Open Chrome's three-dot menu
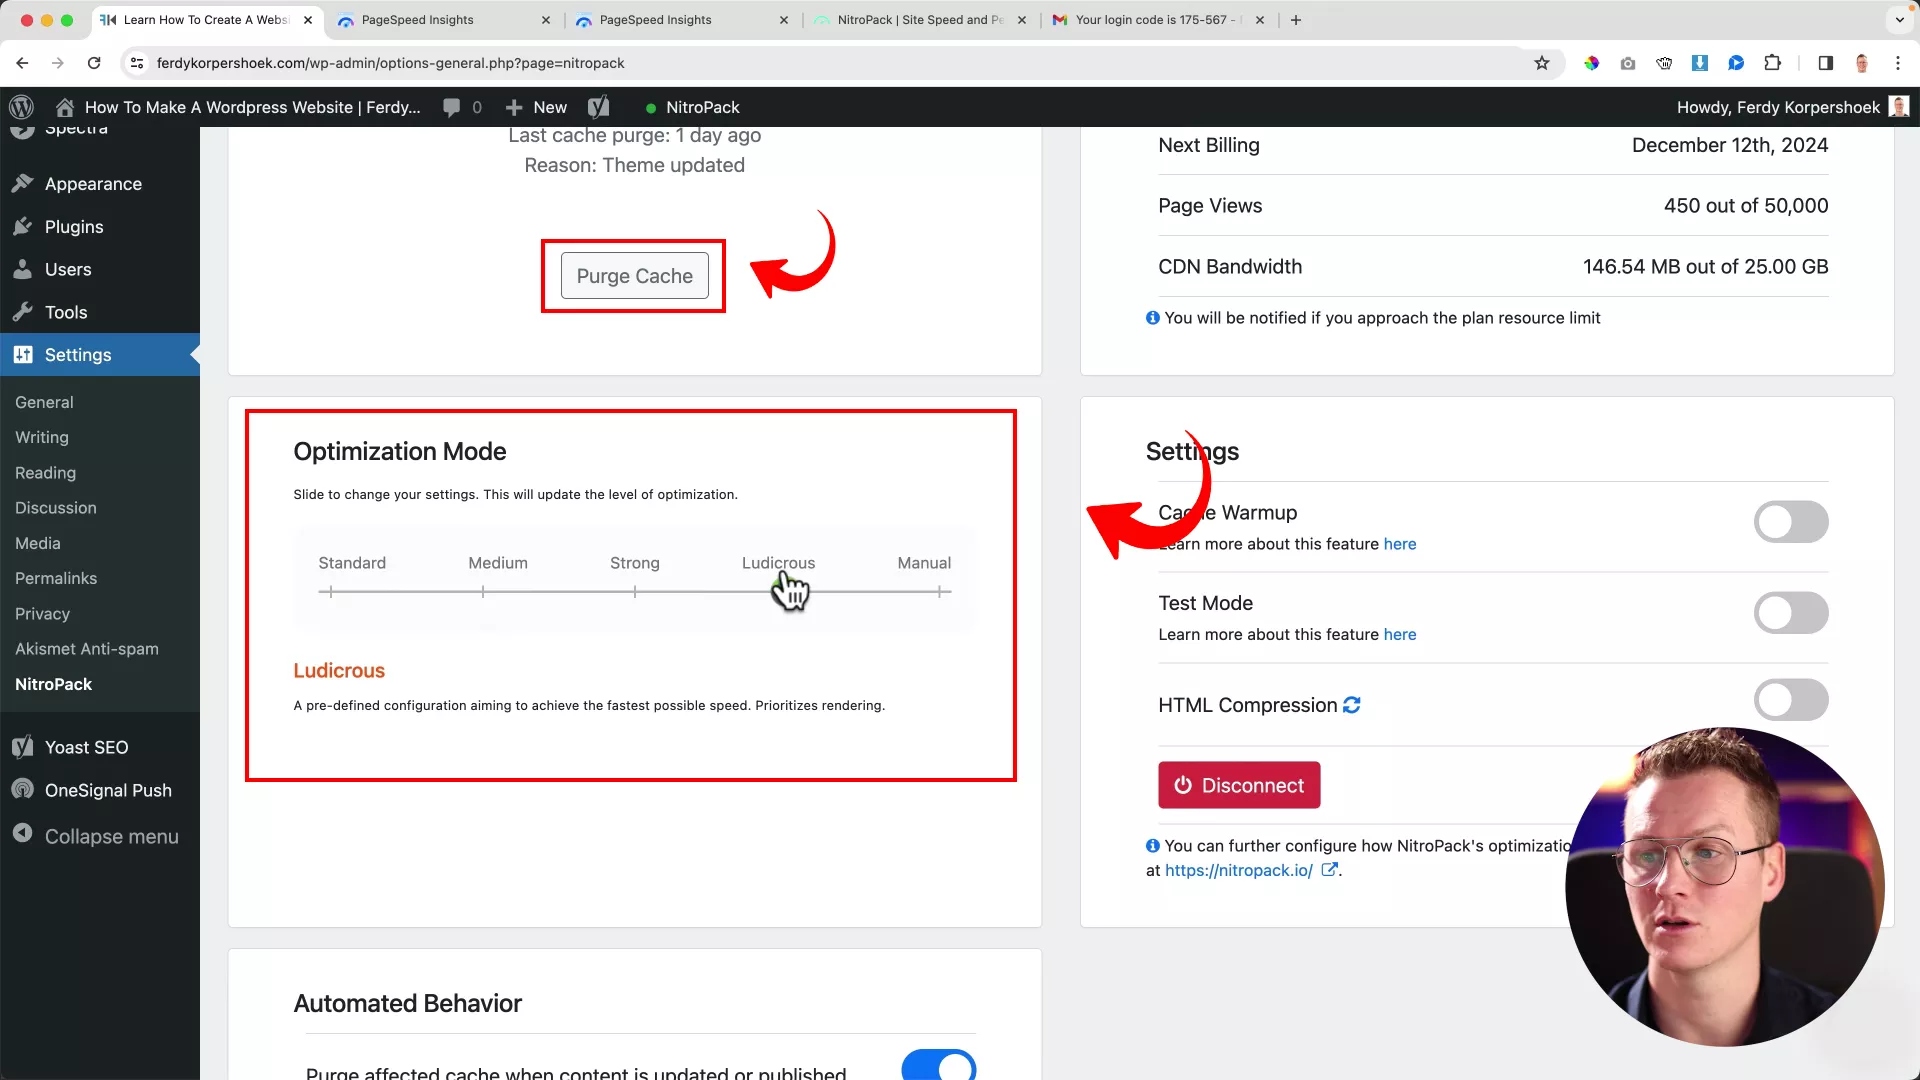Image resolution: width=1920 pixels, height=1080 pixels. pos(1899,63)
